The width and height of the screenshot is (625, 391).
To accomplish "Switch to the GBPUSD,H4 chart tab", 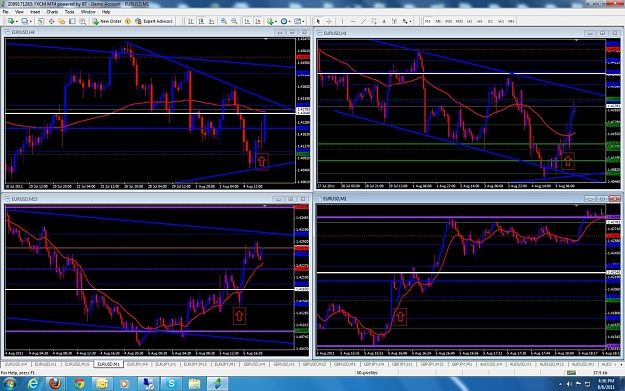I will click(x=254, y=364).
